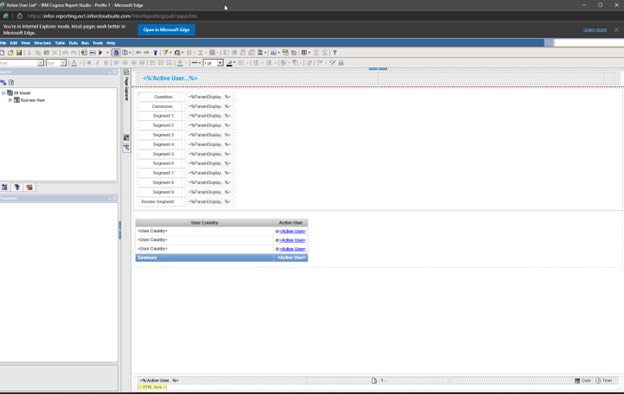
Task: Open the Table menu
Action: pyautogui.click(x=60, y=43)
